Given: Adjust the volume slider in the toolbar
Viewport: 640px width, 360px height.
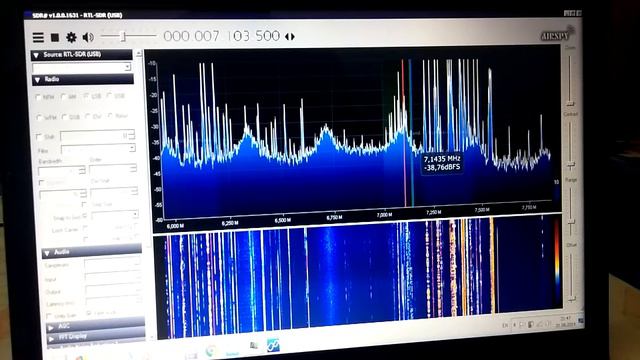Looking at the screenshot, I should (x=129, y=36).
